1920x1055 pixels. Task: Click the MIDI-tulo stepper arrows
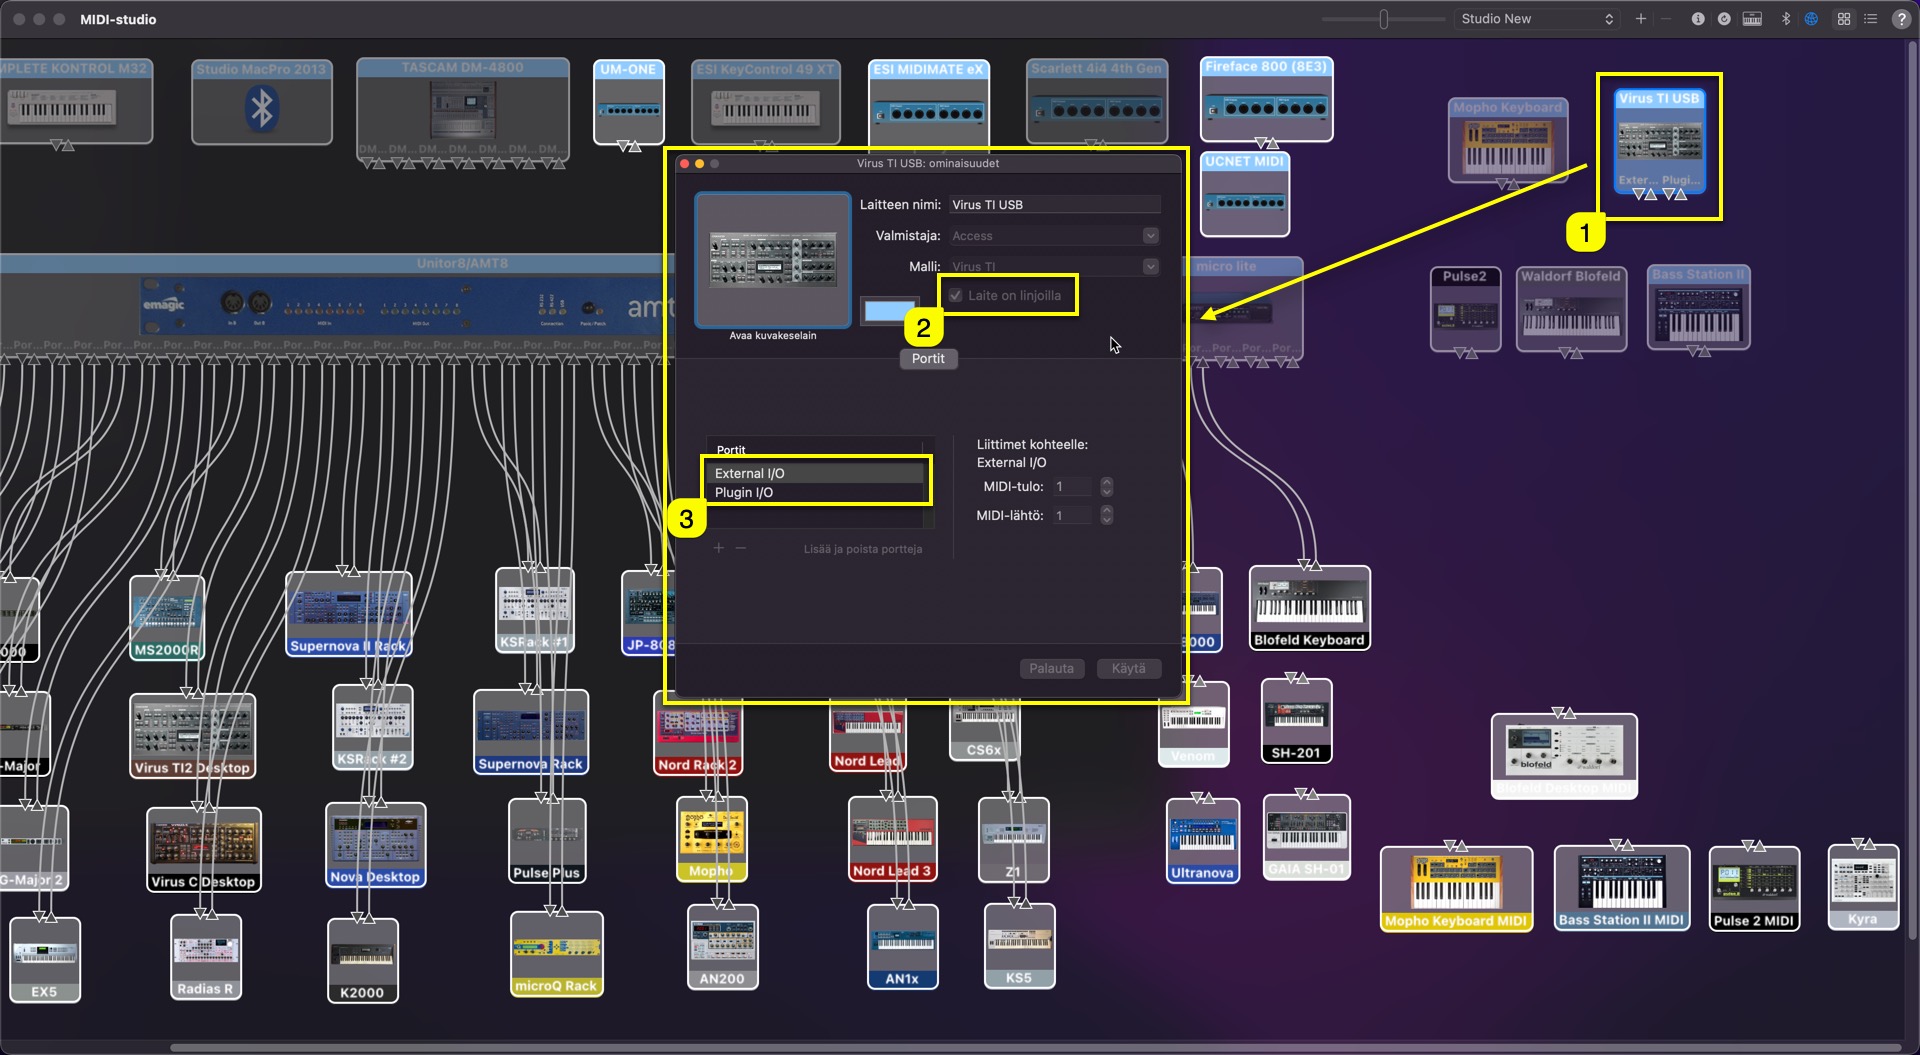coord(1106,487)
